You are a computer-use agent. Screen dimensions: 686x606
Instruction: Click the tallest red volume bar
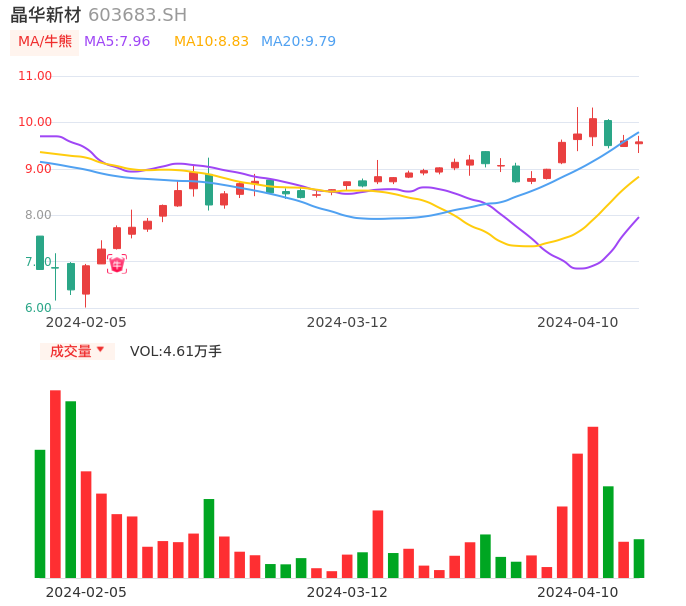click(56, 484)
